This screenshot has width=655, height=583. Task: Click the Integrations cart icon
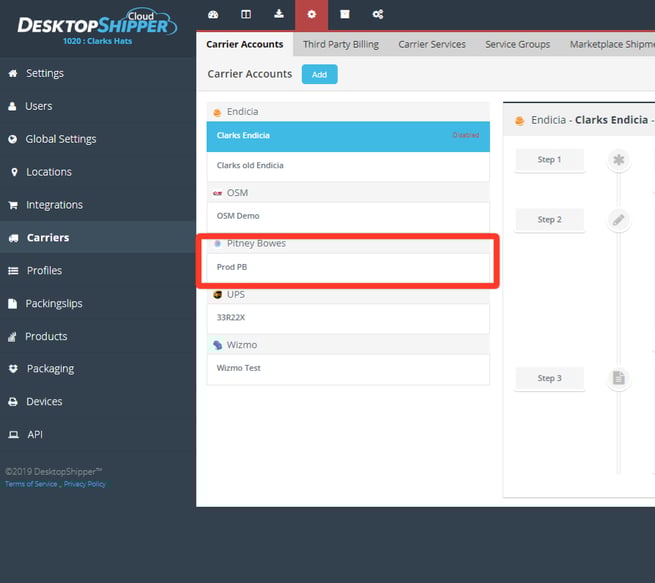tap(13, 205)
